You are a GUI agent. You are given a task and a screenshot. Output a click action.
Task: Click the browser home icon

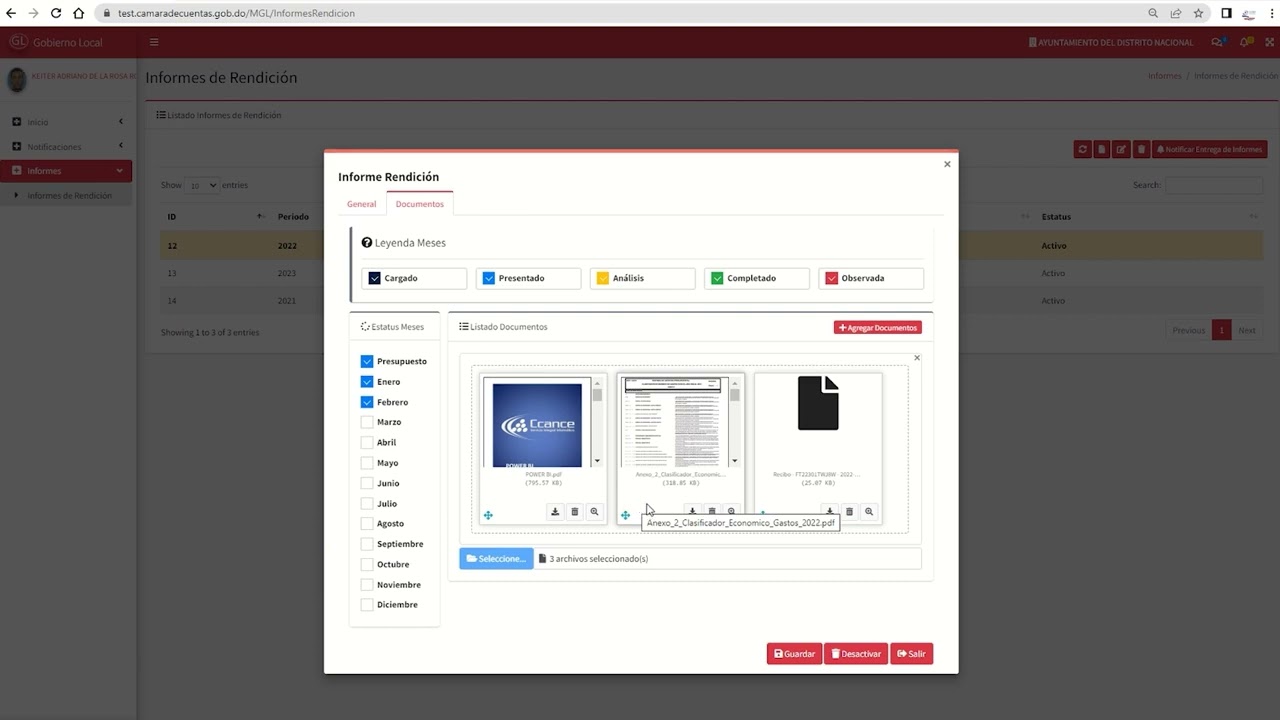[79, 13]
